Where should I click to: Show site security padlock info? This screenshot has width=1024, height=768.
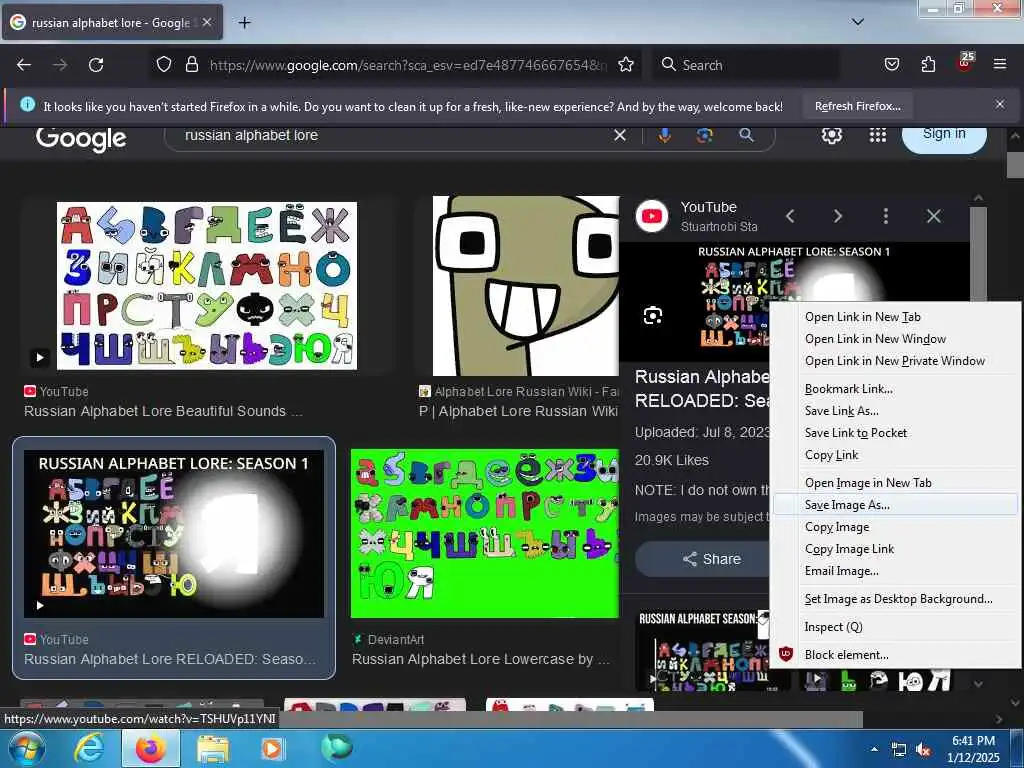[191, 64]
